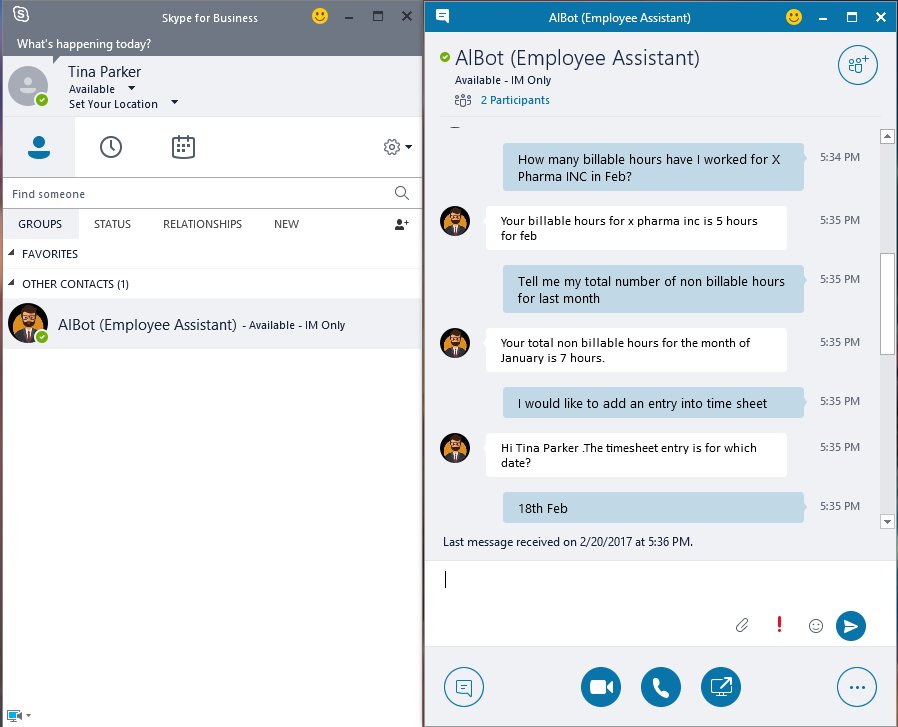Open the 2 Participants link
The height and width of the screenshot is (727, 898).
pos(515,100)
